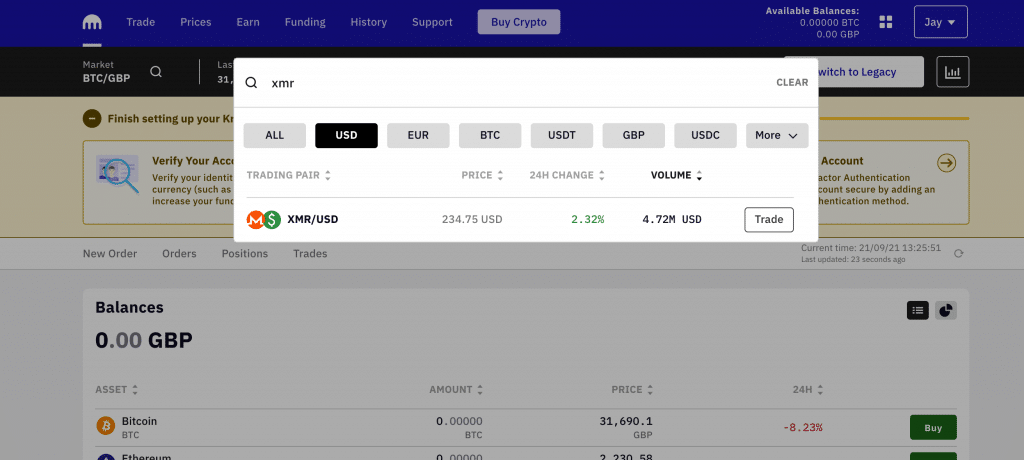The width and height of the screenshot is (1024, 460).
Task: Click the search icon in xmr field
Action: (251, 83)
